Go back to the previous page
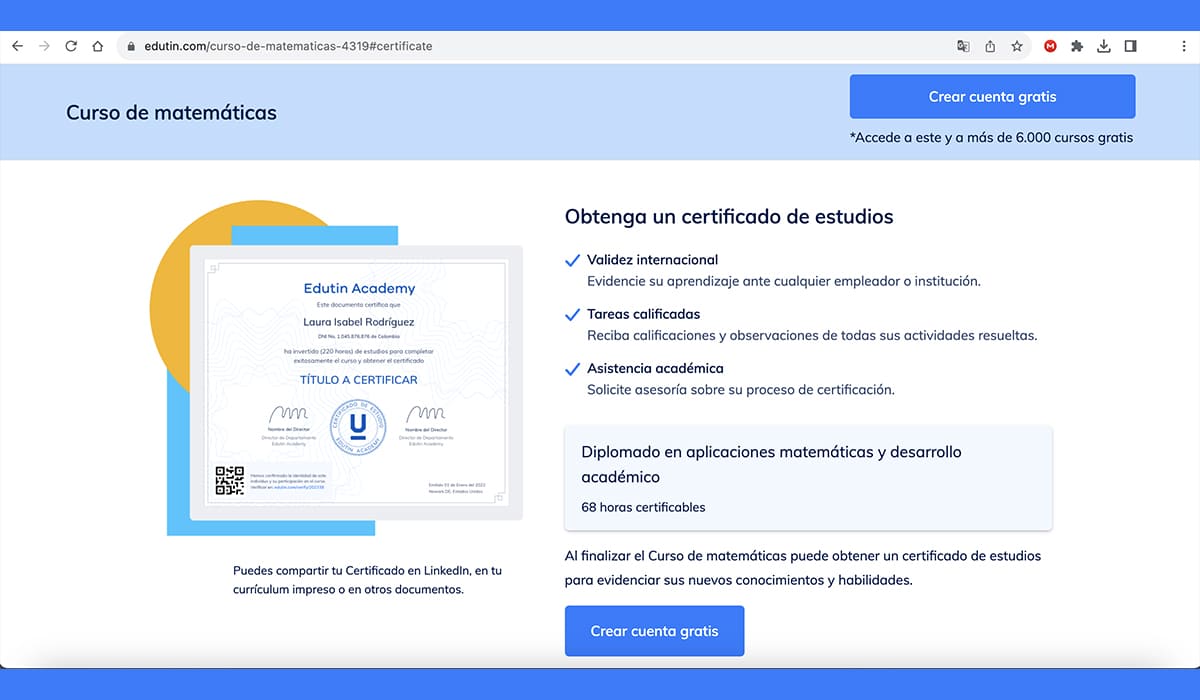1200x700 pixels. [17, 46]
